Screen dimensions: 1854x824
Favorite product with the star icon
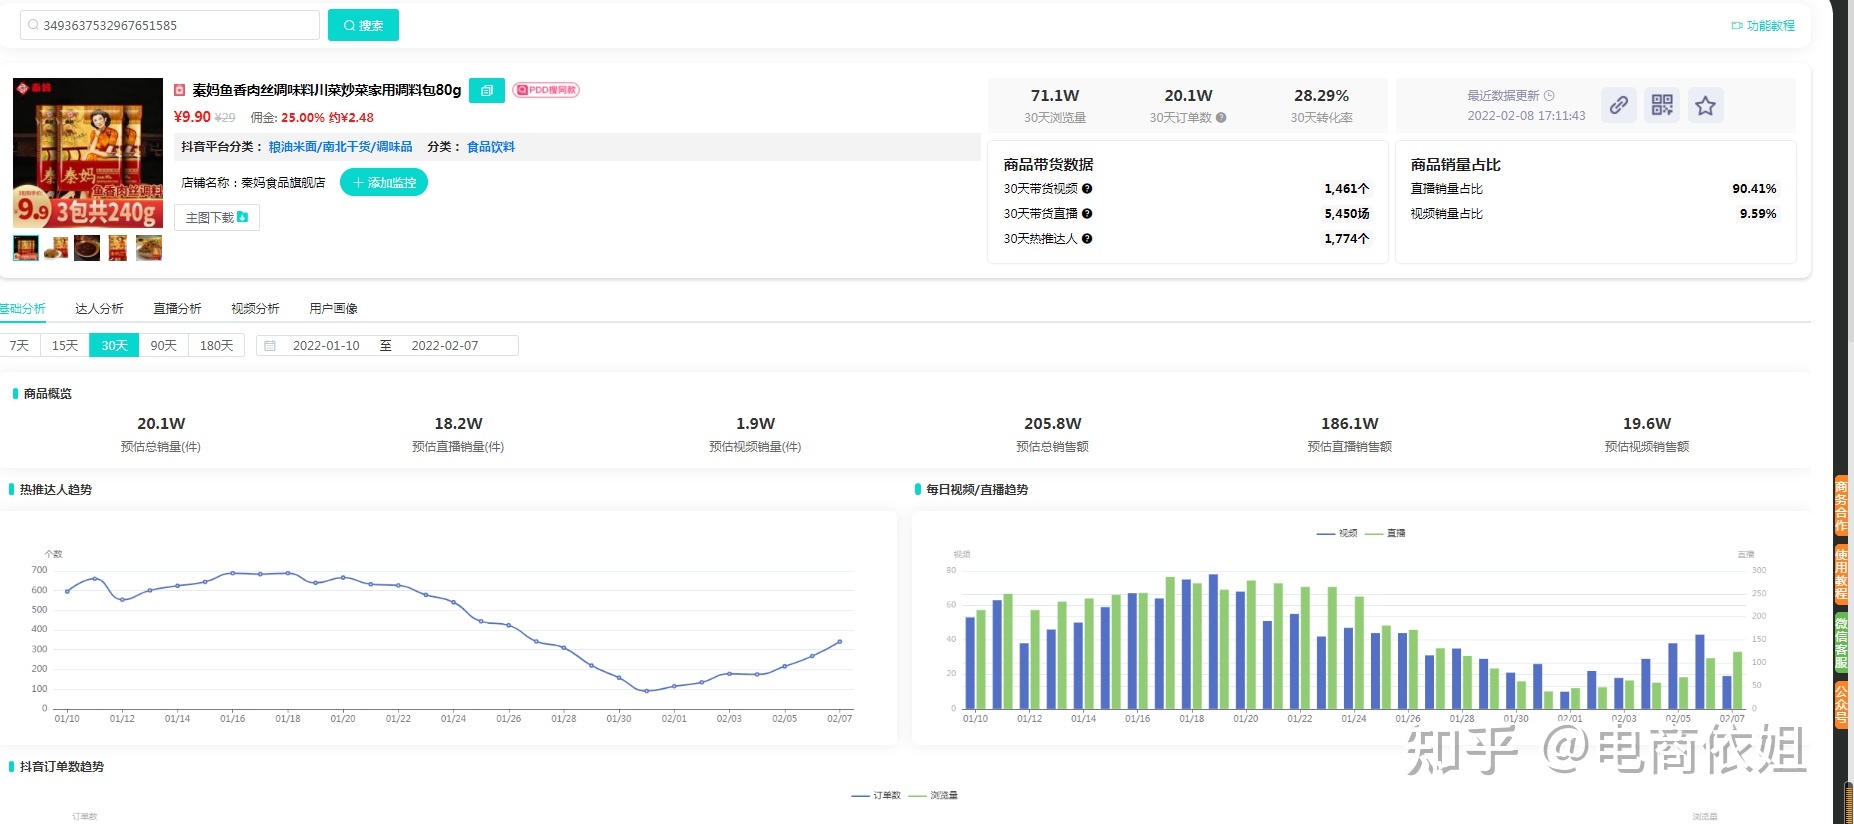1705,105
